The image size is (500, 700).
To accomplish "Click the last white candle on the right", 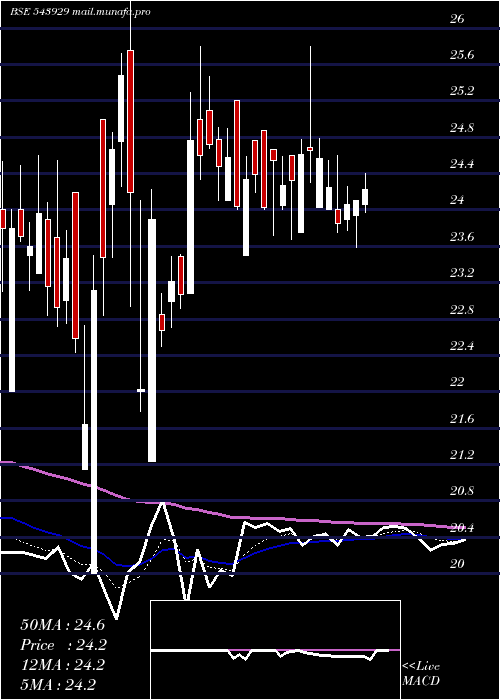I will (x=365, y=197).
